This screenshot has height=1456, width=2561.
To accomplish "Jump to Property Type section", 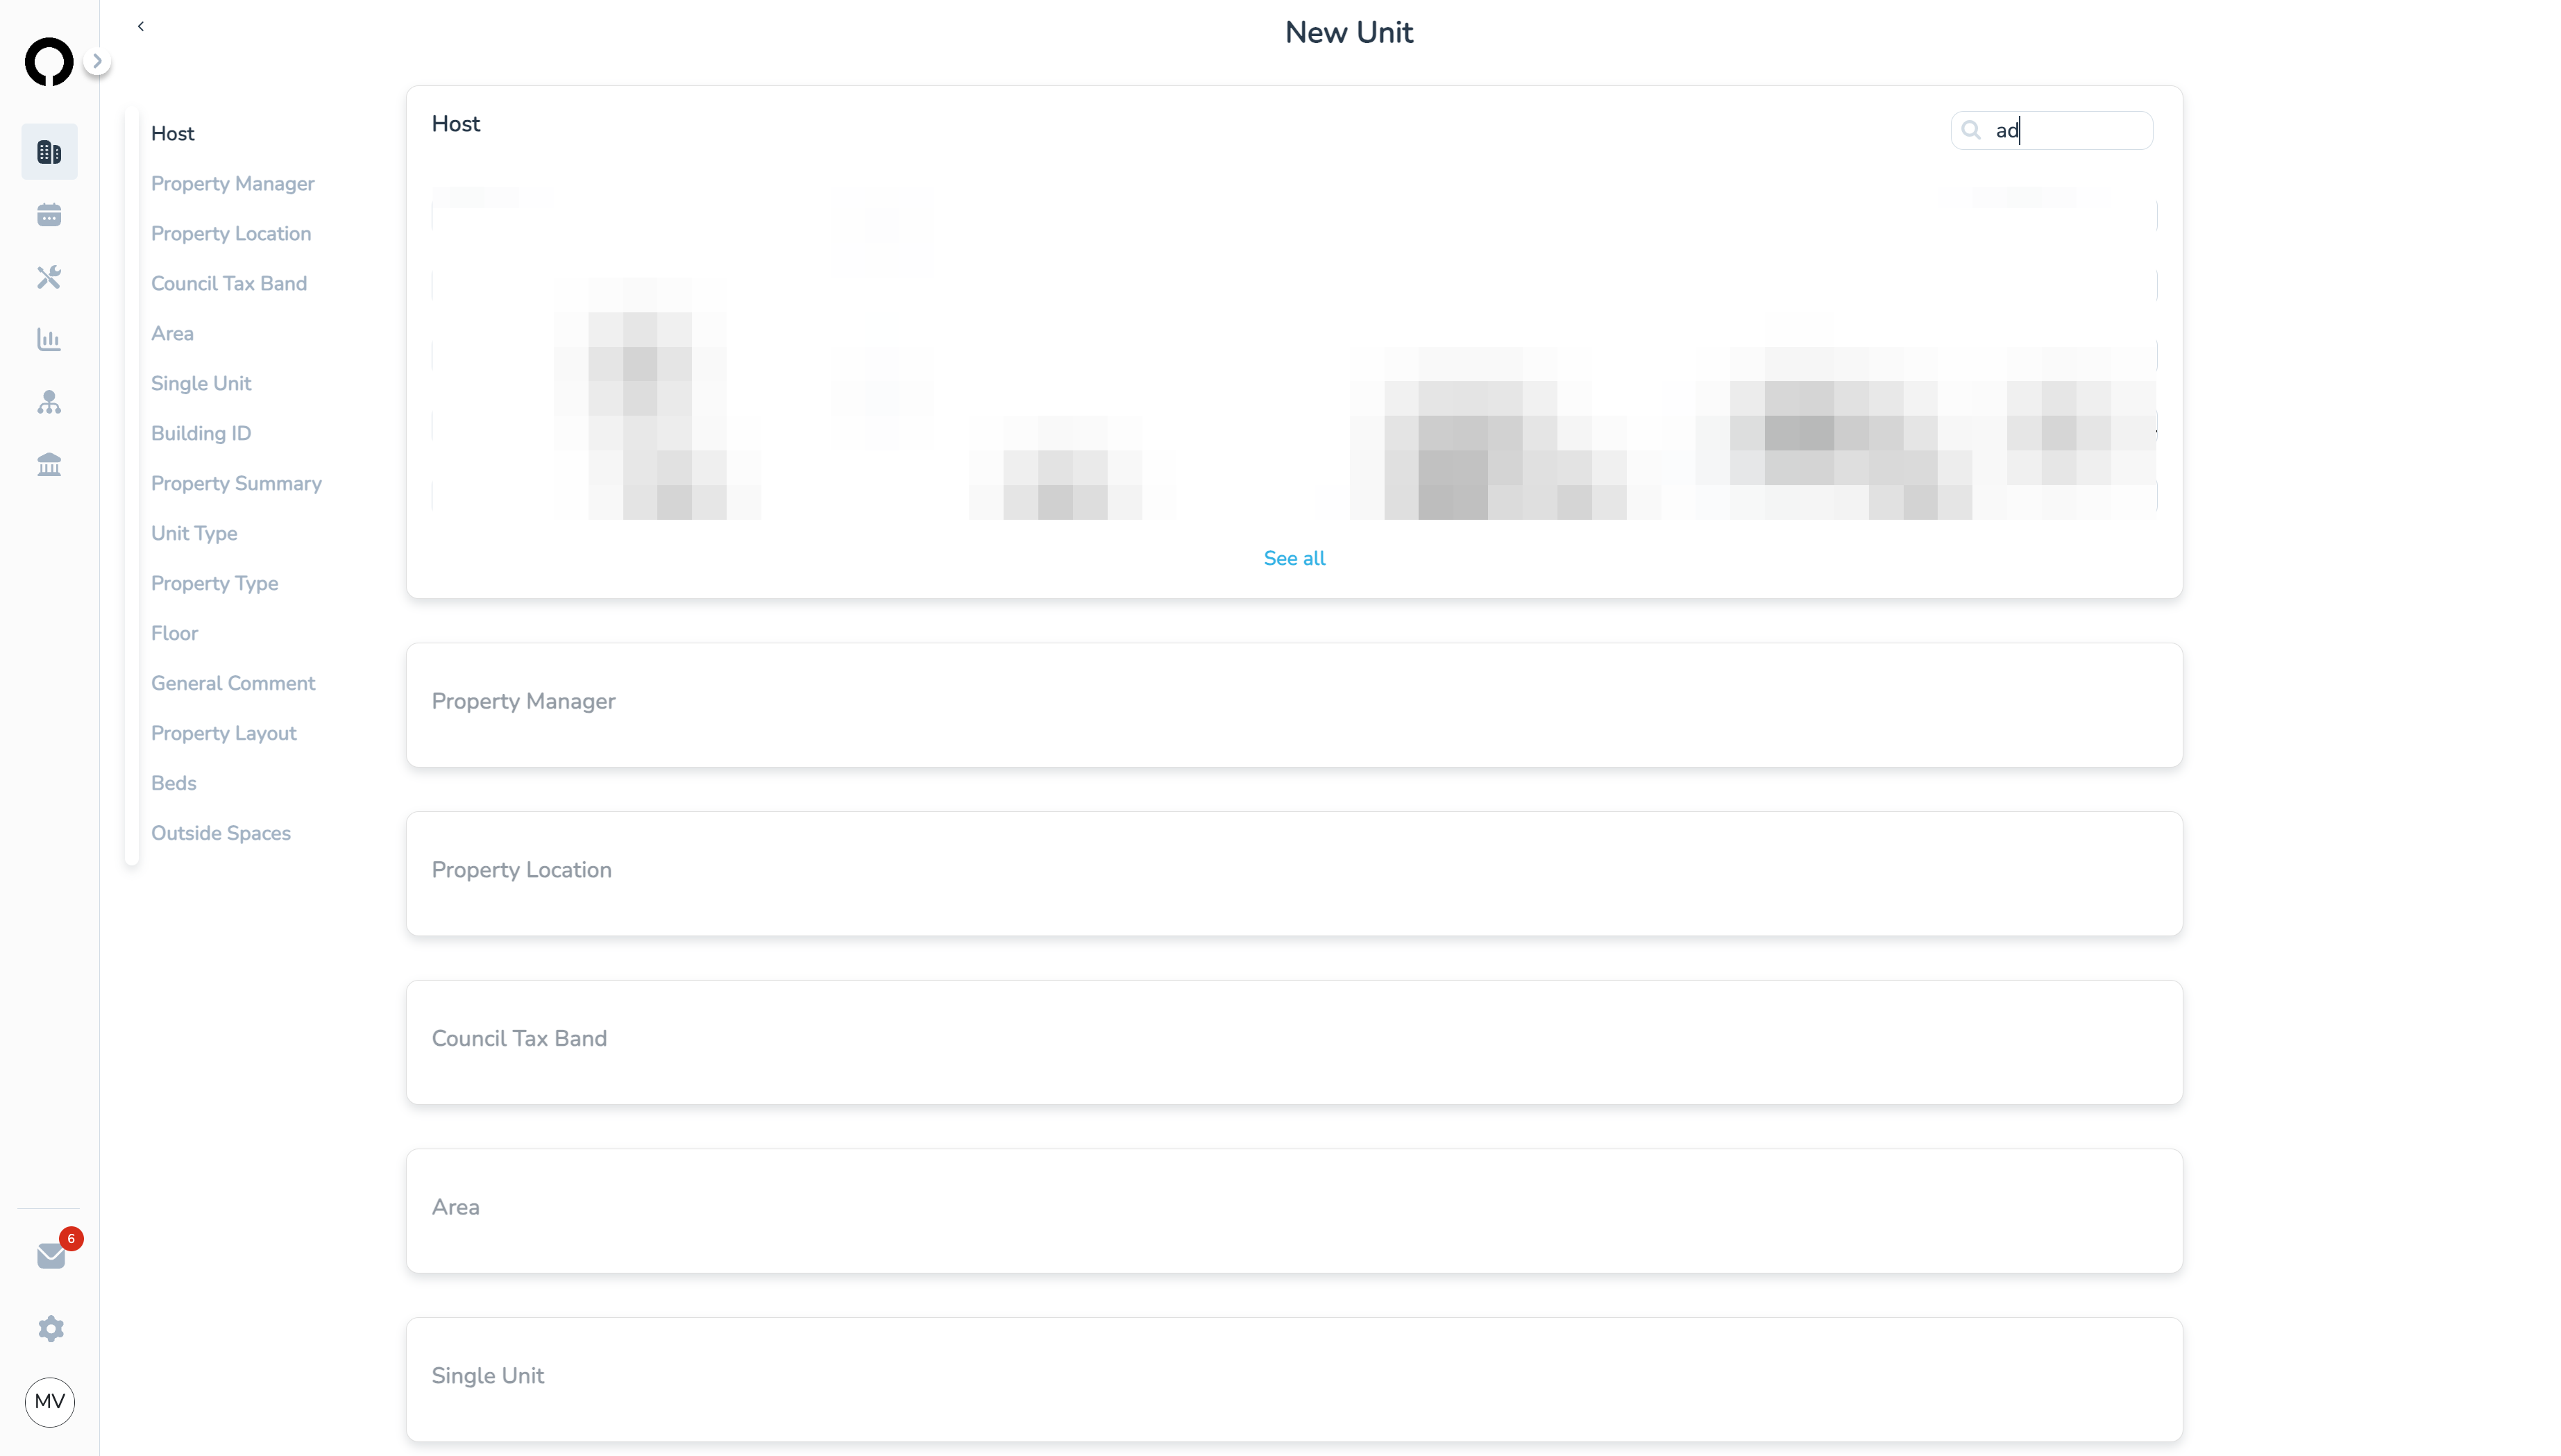I will click(214, 583).
